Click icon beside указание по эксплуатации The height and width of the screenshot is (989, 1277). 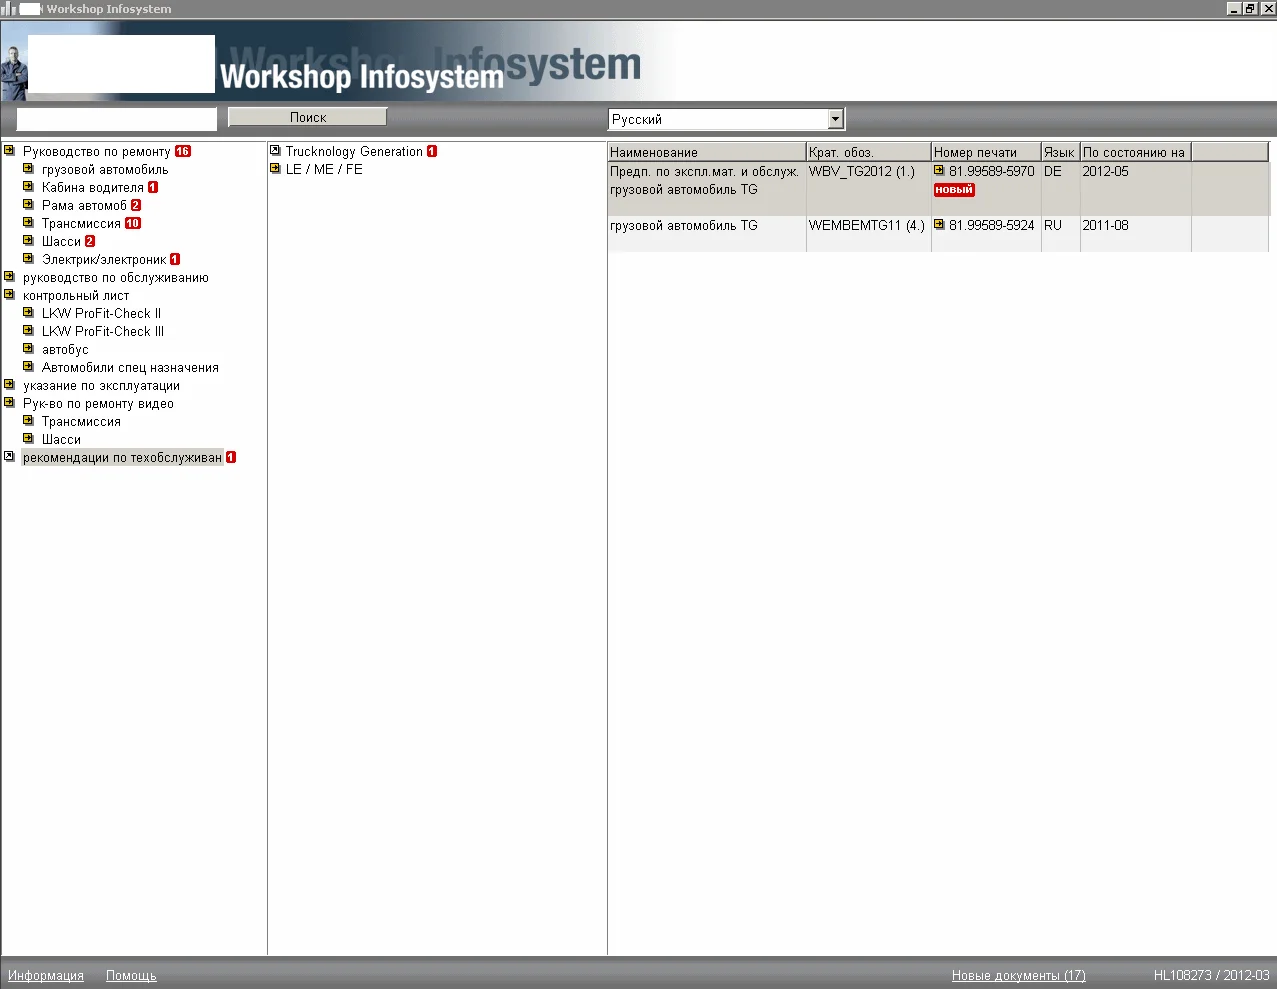[10, 385]
